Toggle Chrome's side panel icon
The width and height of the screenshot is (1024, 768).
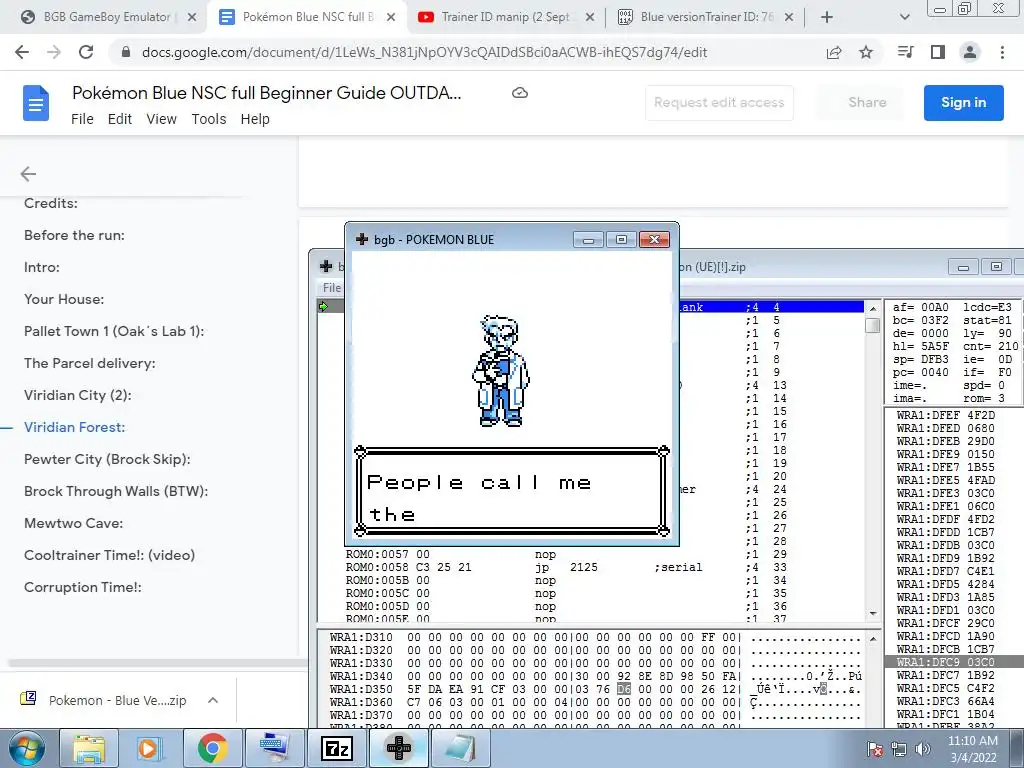tap(938, 52)
